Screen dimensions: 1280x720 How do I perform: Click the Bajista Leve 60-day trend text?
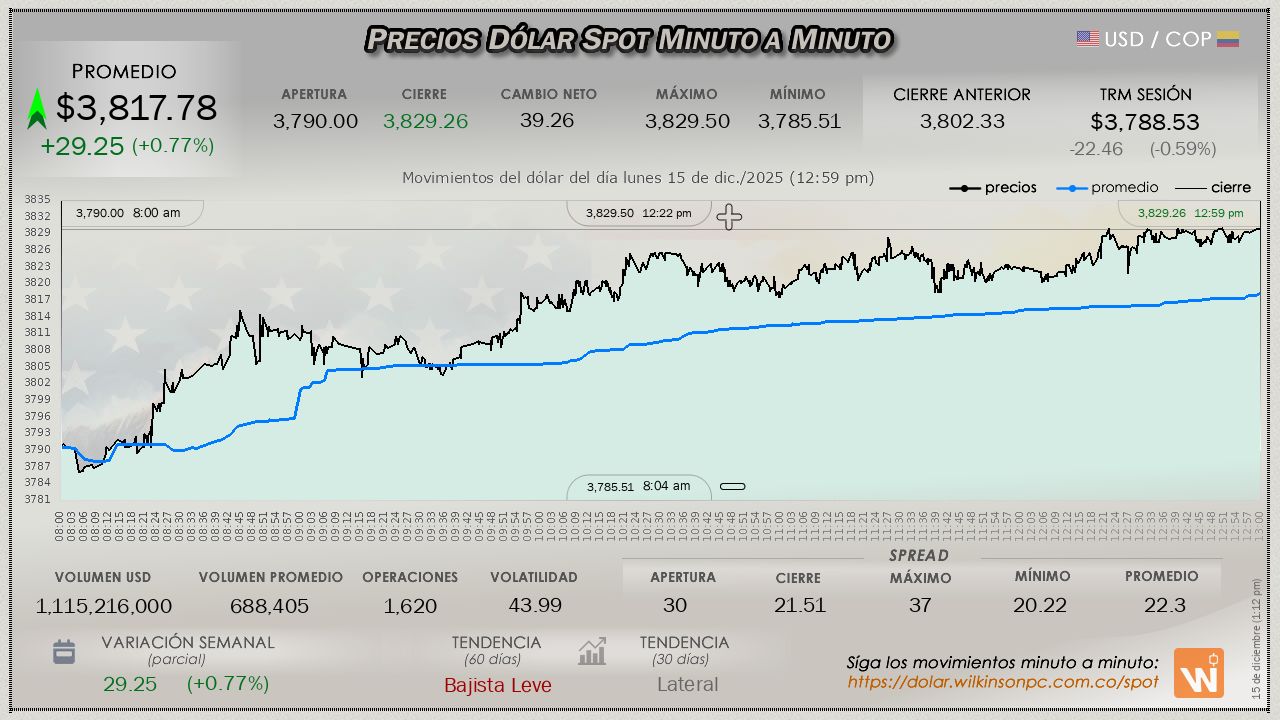point(497,685)
